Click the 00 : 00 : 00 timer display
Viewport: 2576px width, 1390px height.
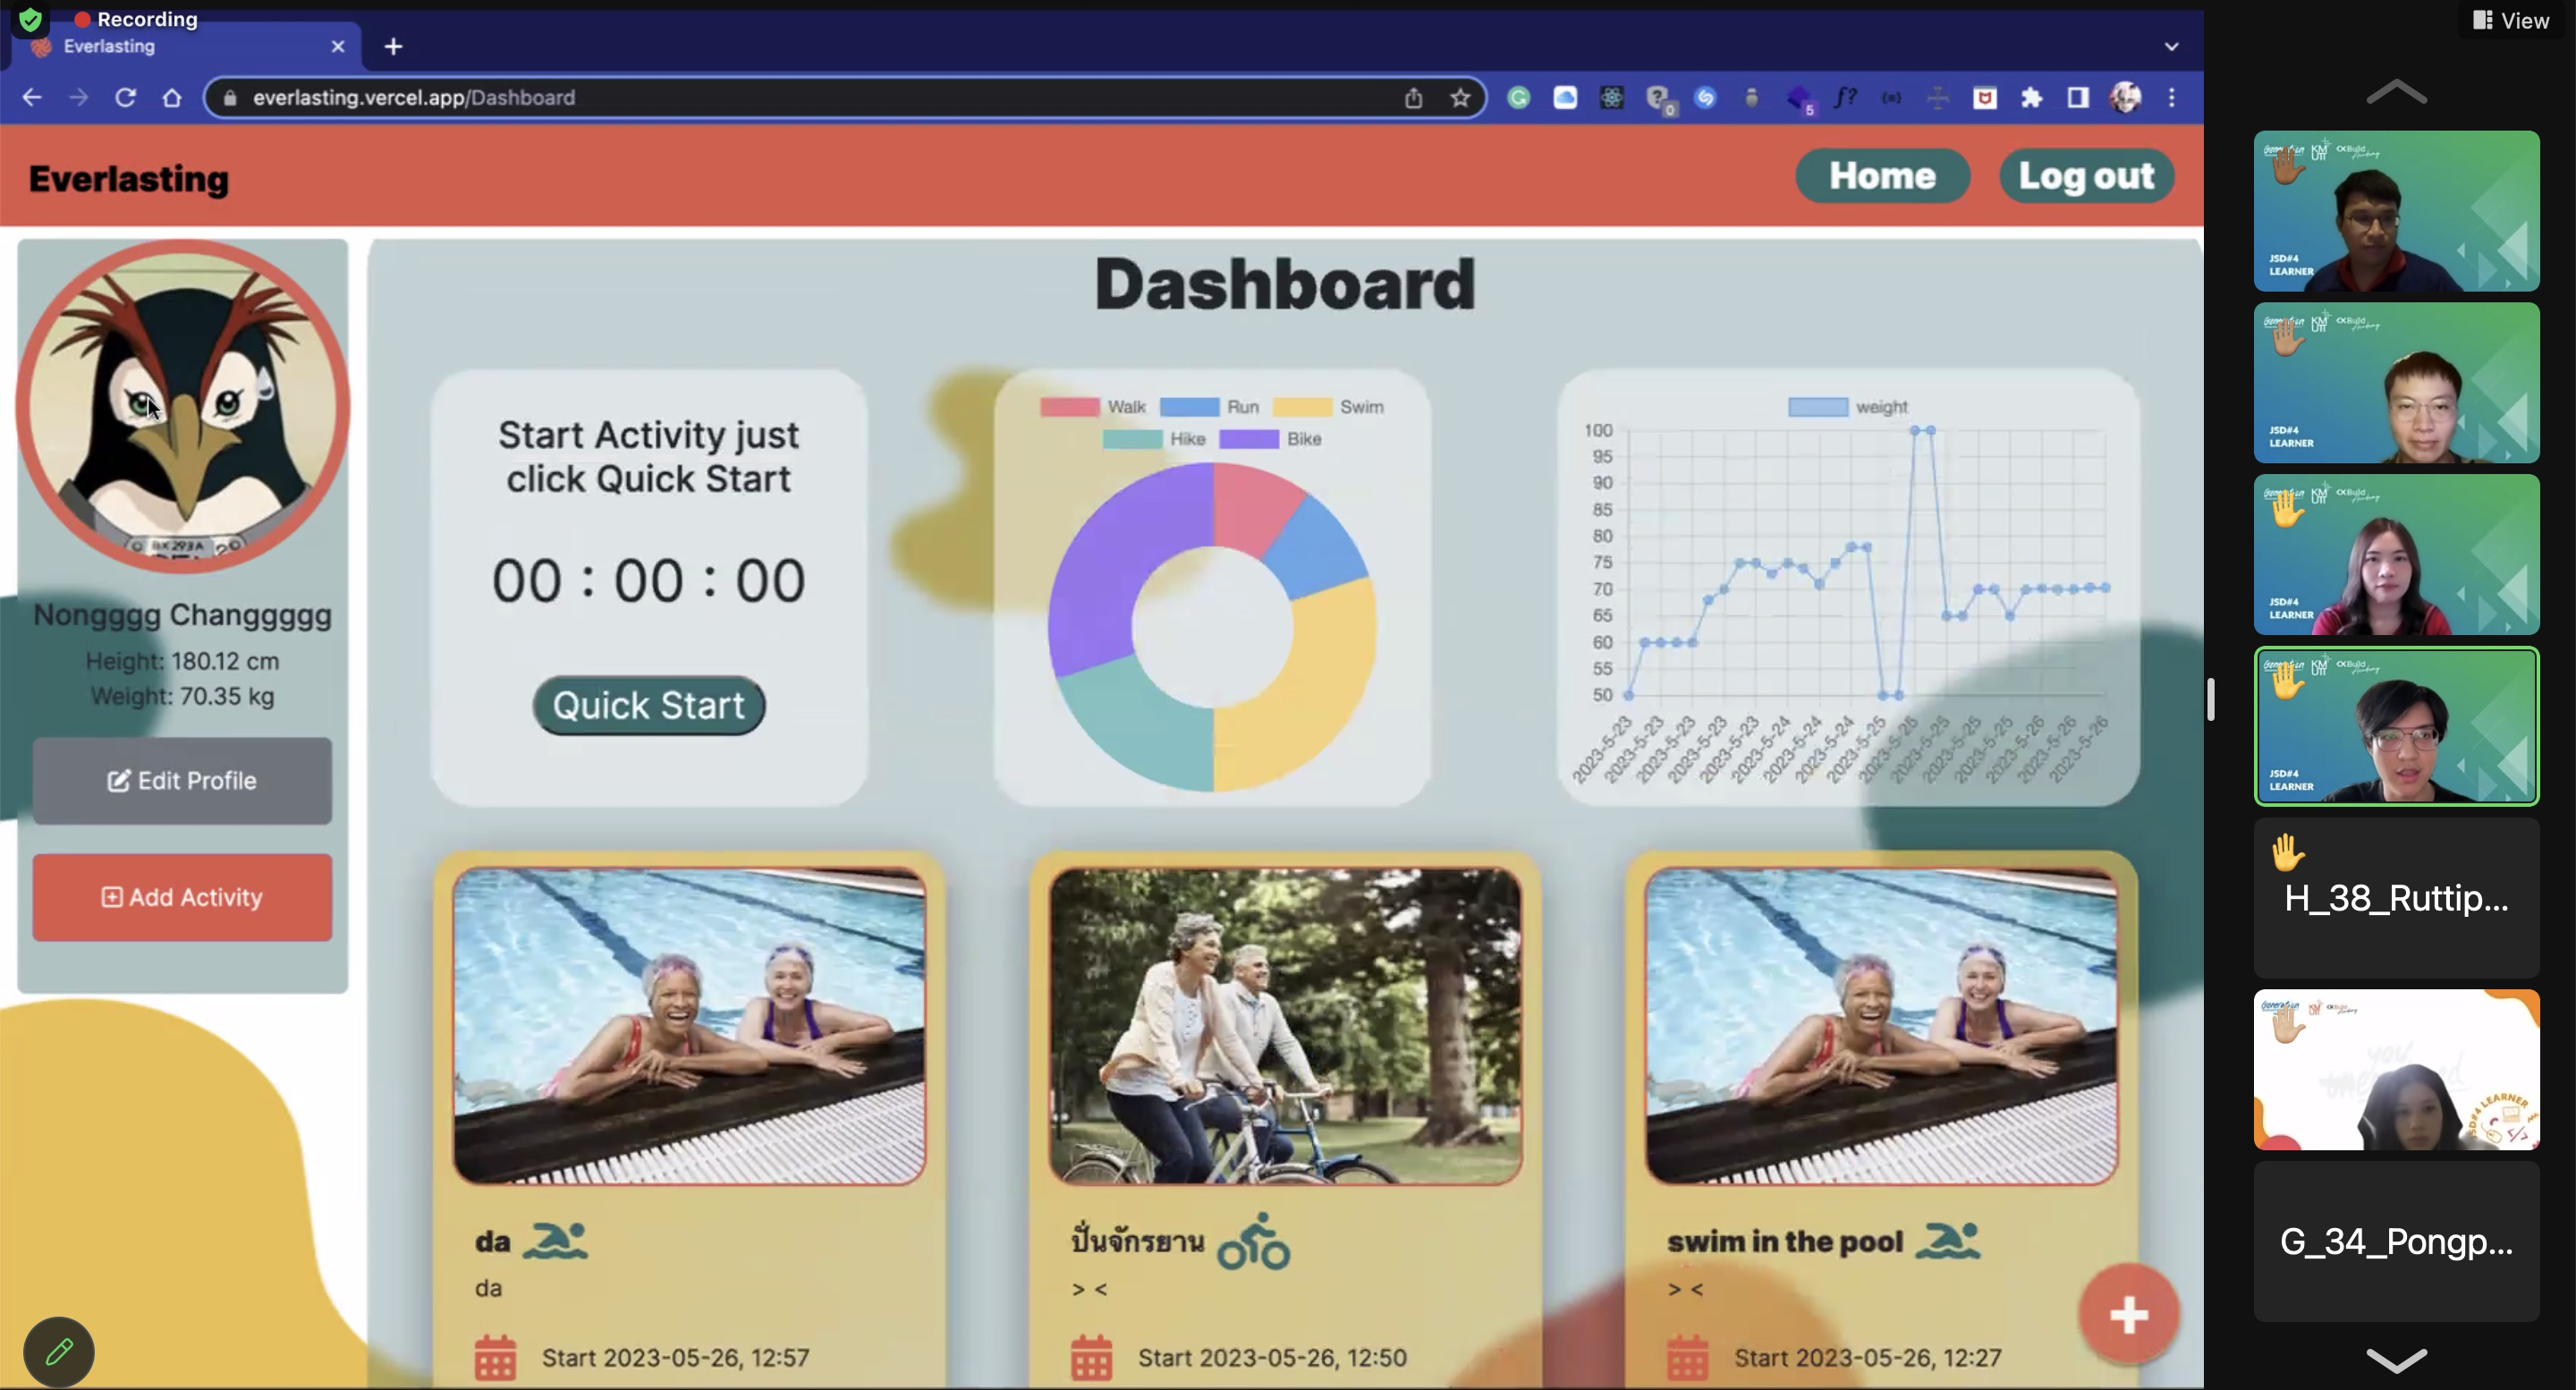pyautogui.click(x=649, y=581)
